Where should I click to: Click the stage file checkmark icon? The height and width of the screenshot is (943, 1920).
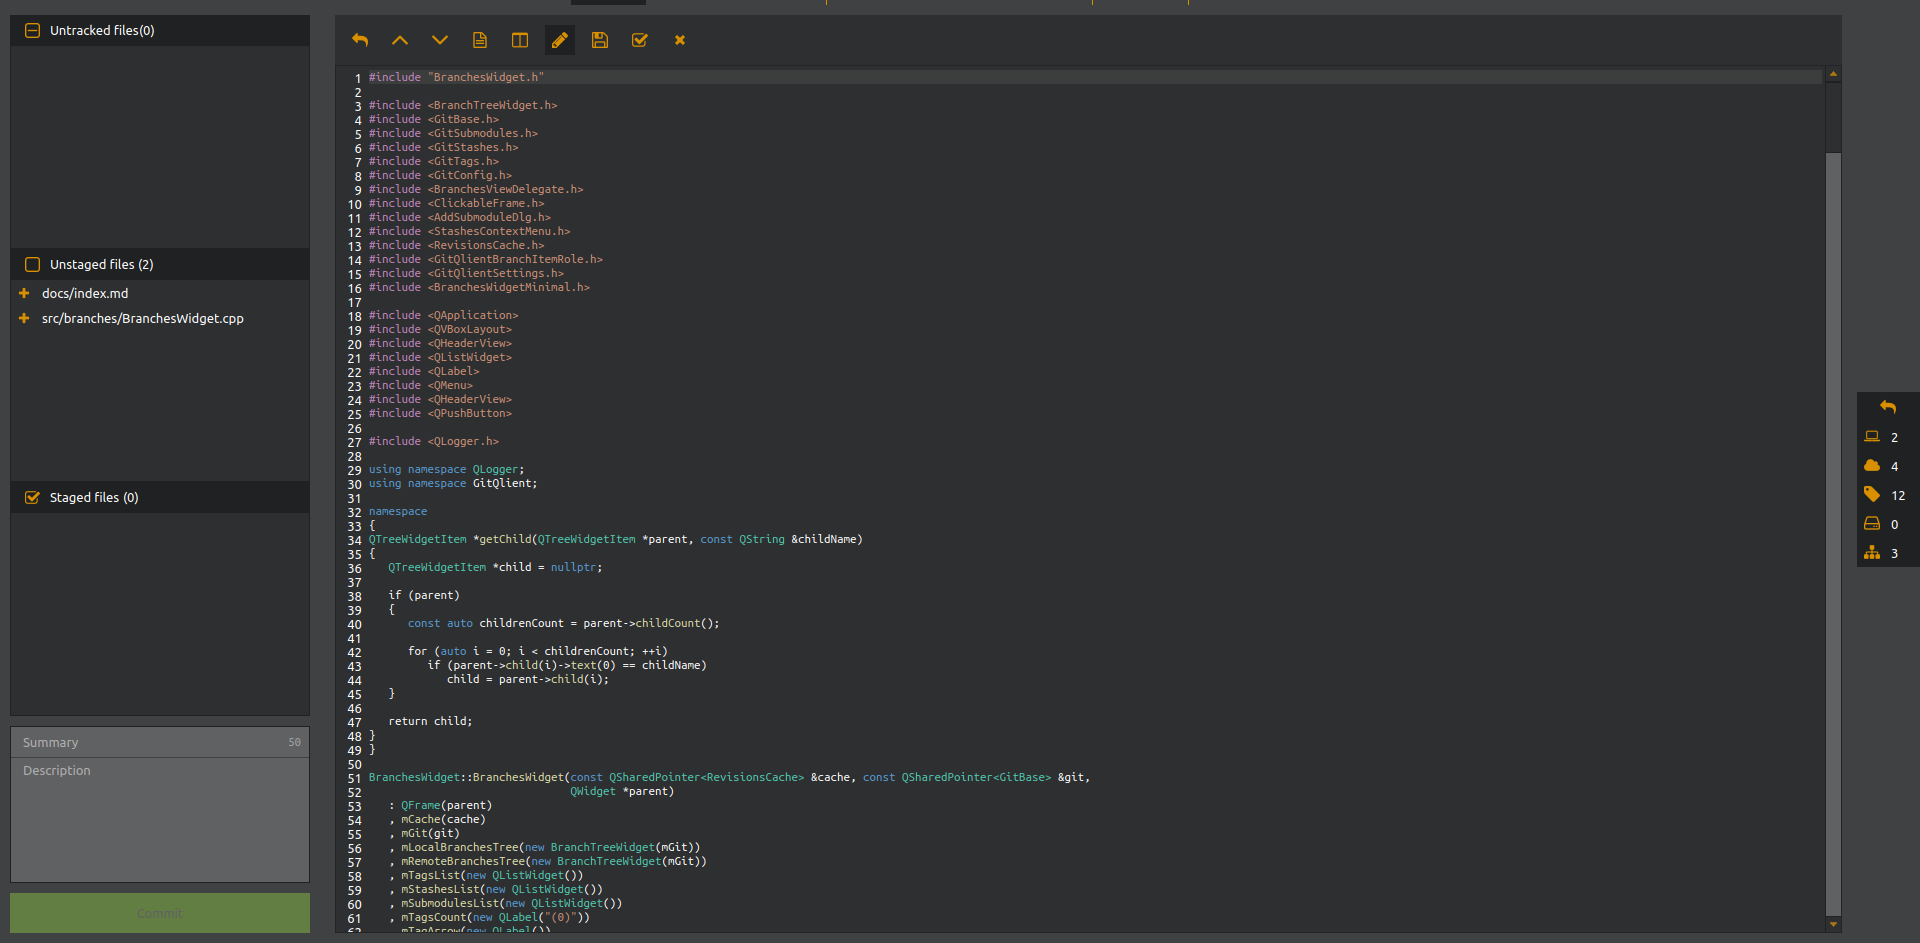pos(639,40)
